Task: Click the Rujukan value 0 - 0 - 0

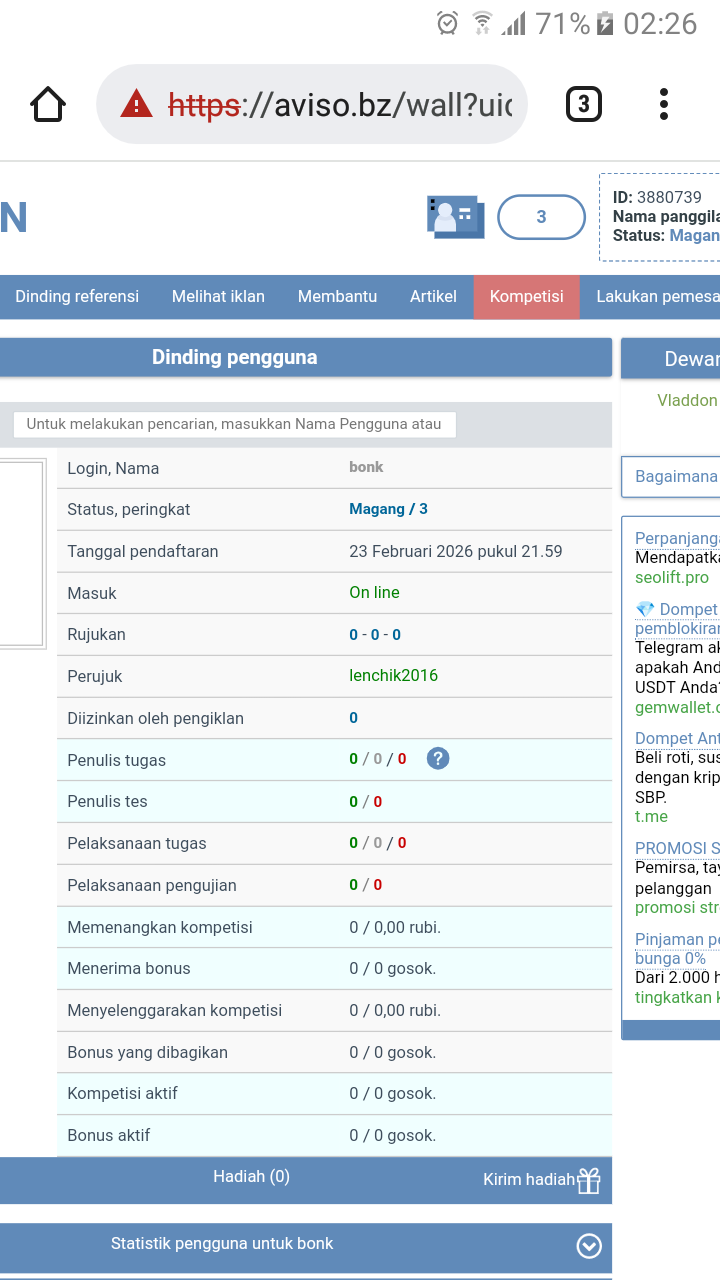Action: tap(375, 635)
